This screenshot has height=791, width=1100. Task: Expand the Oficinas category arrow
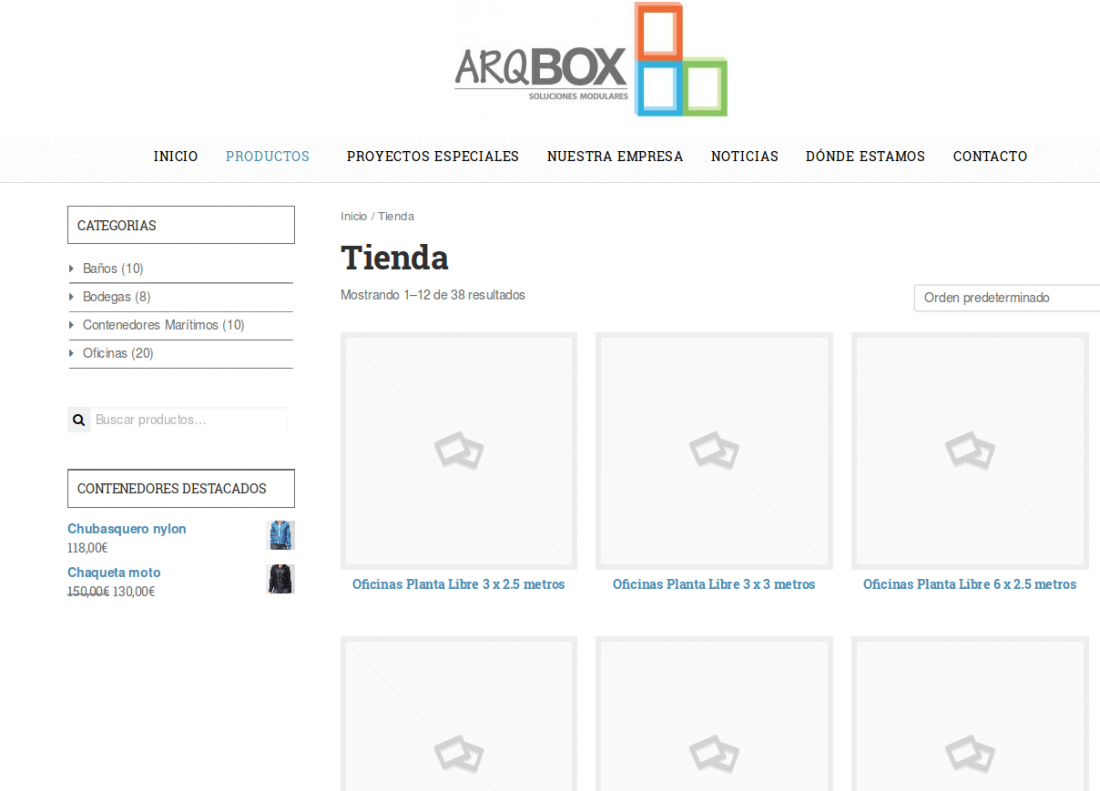72,353
